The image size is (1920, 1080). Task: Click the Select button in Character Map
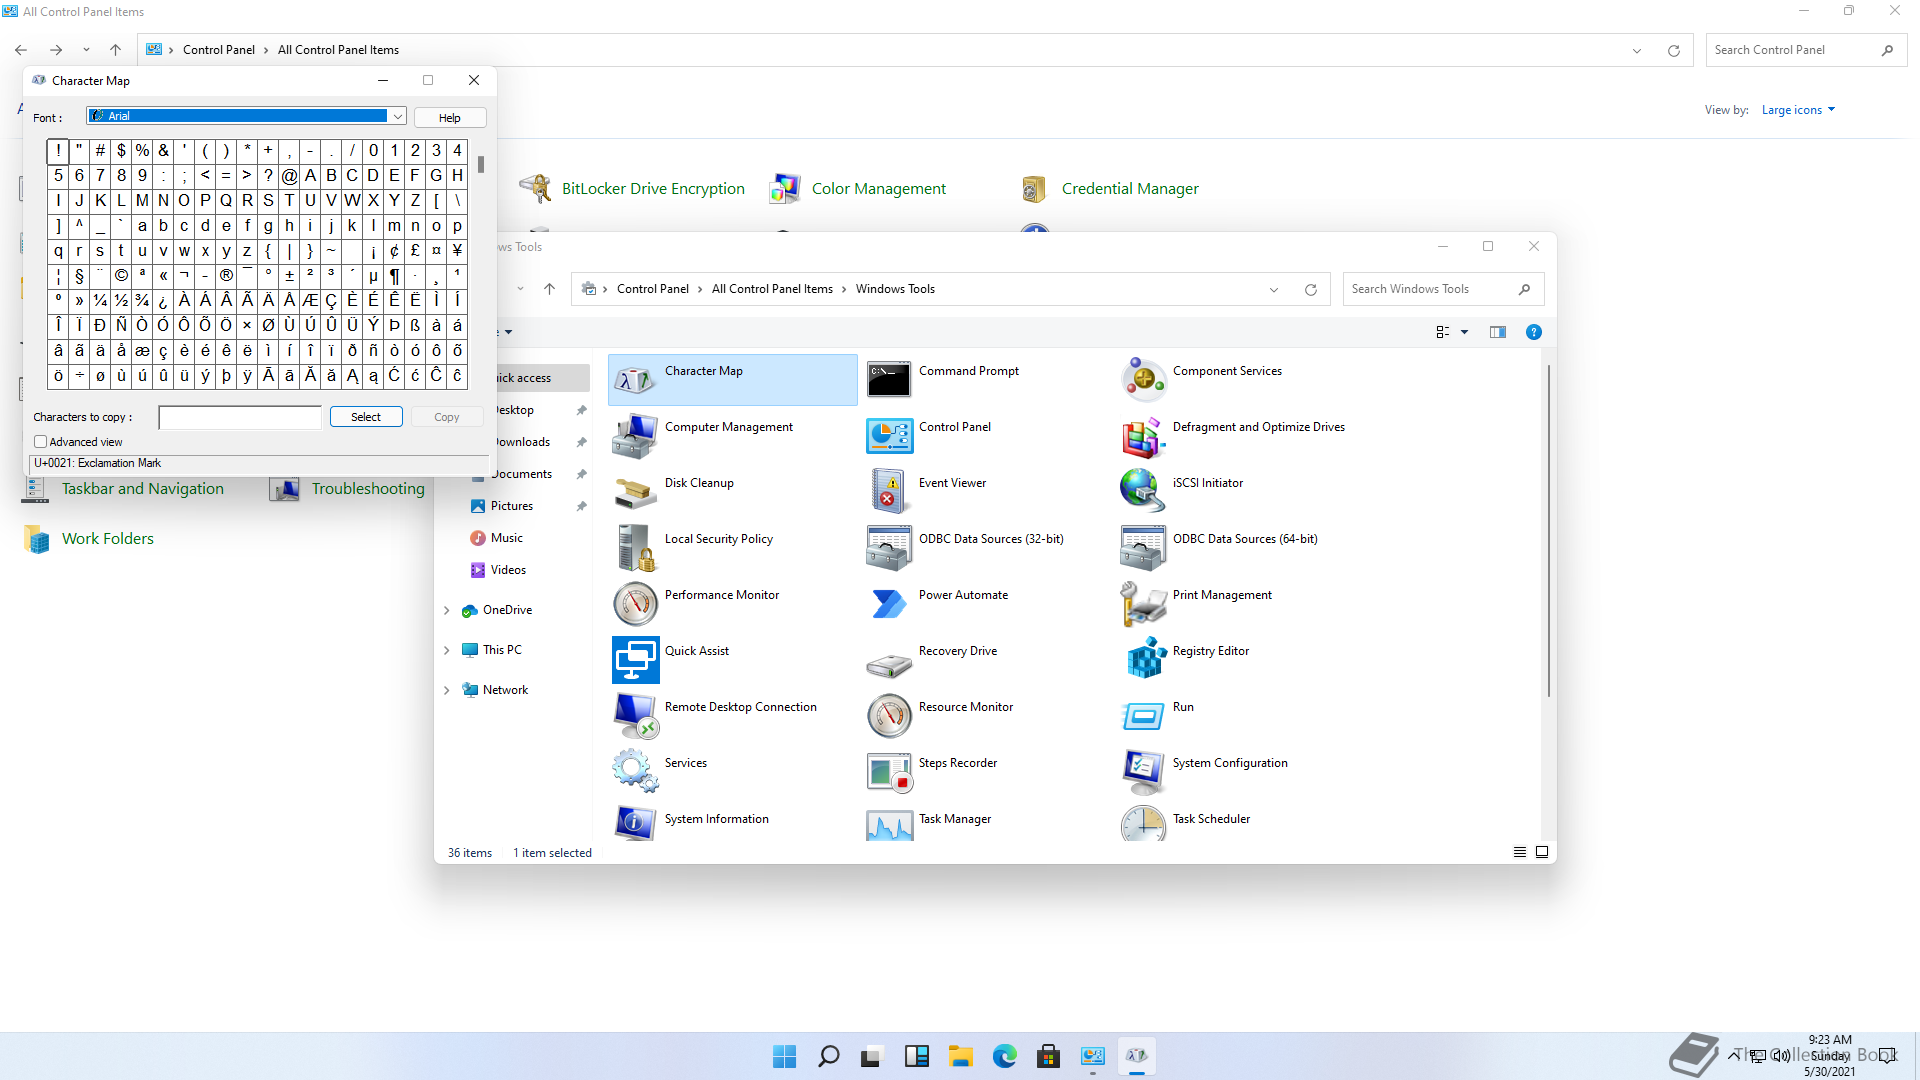(x=366, y=417)
